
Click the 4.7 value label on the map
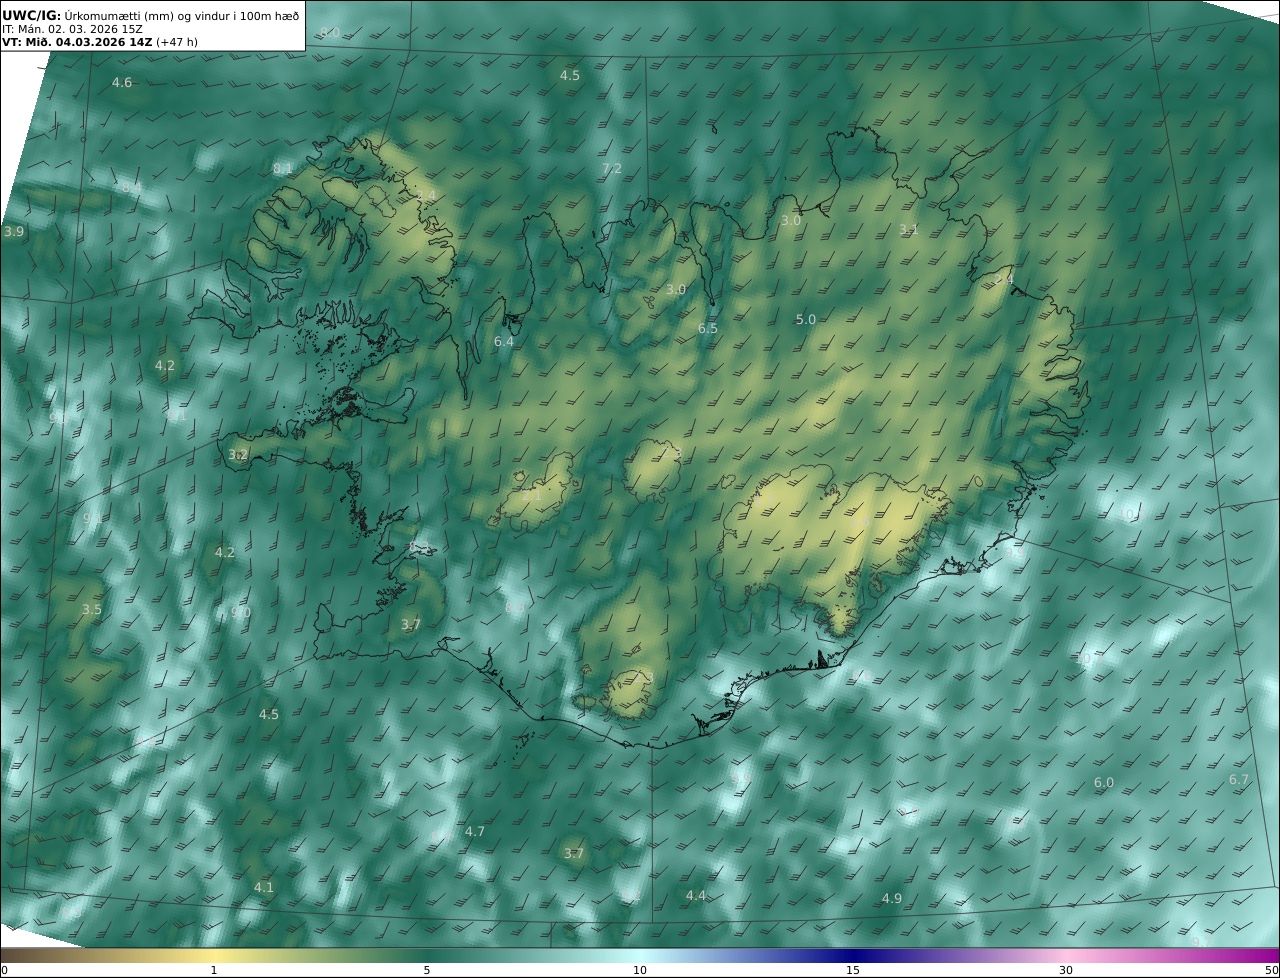(475, 832)
